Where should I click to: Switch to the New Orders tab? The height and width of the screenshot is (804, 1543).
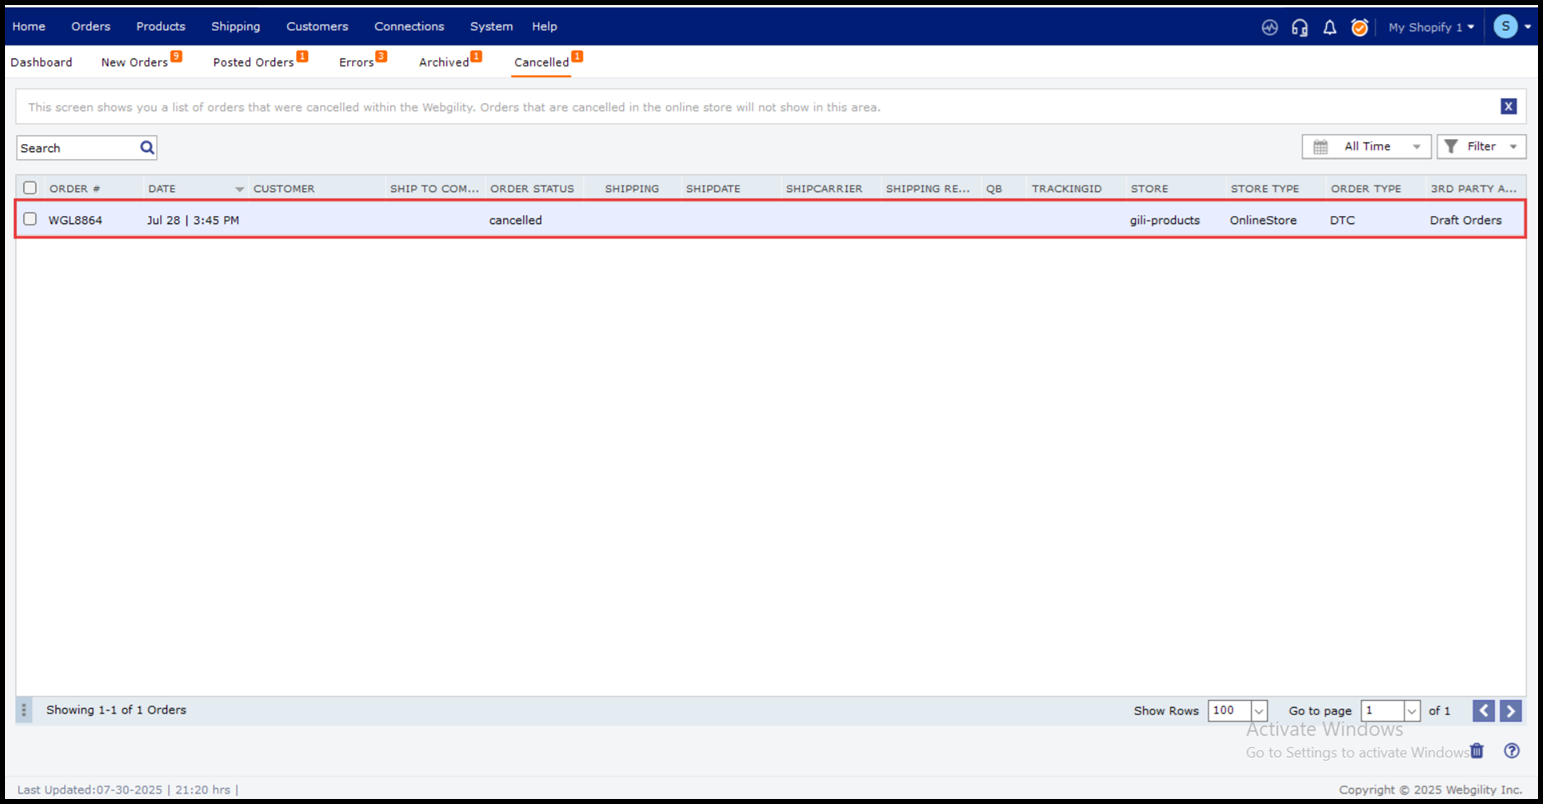(135, 62)
